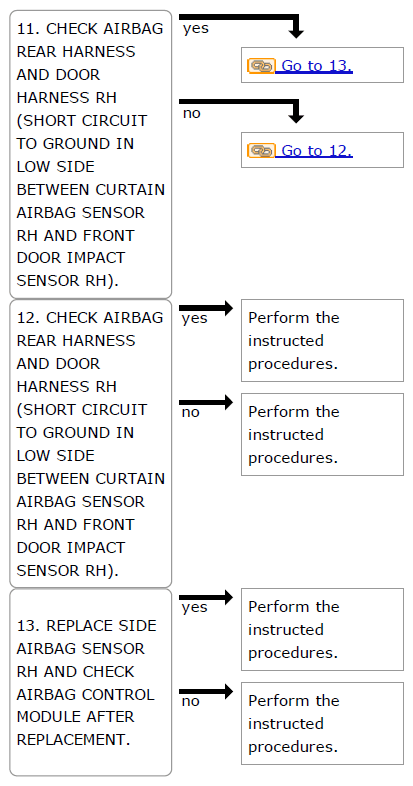Select the step 11 check airbag harness box
The height and width of the screenshot is (786, 413).
click(x=91, y=154)
